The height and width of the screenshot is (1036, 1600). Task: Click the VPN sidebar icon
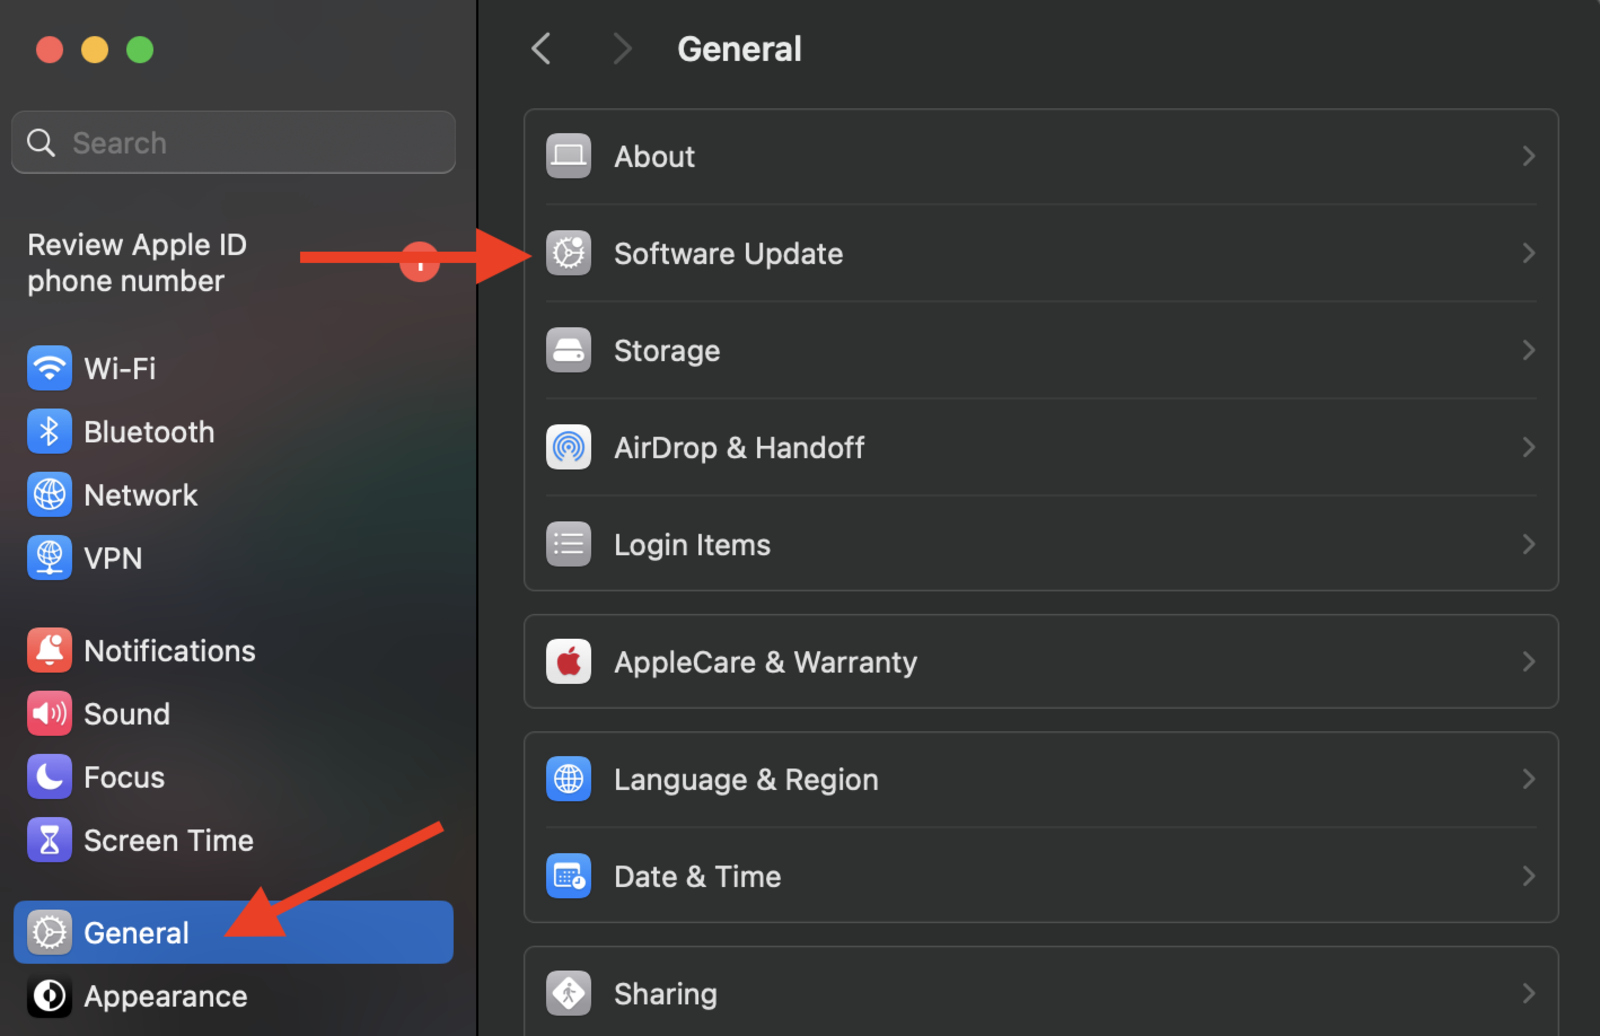pyautogui.click(x=49, y=557)
